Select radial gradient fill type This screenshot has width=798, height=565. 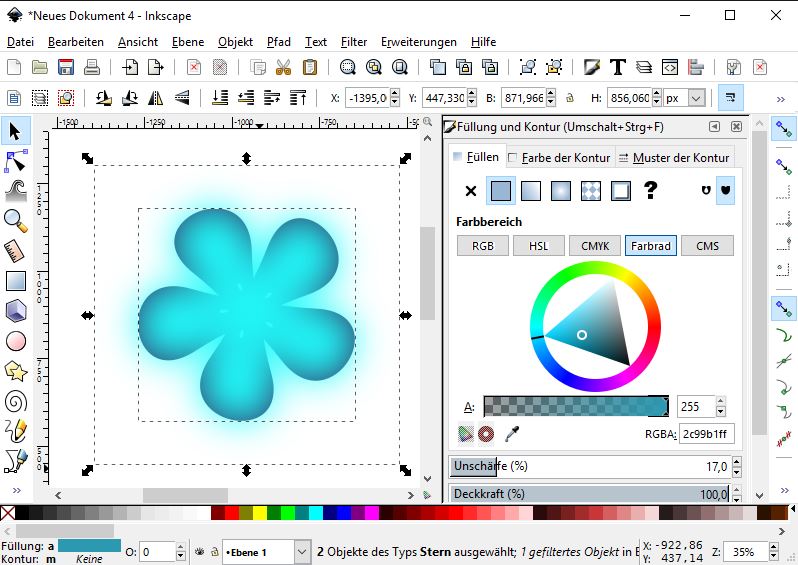click(560, 191)
